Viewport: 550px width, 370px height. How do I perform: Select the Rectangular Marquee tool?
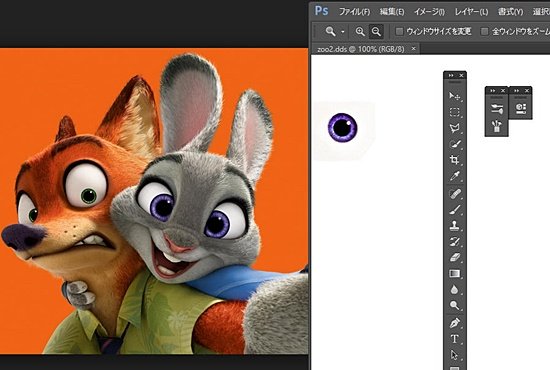[x=455, y=112]
